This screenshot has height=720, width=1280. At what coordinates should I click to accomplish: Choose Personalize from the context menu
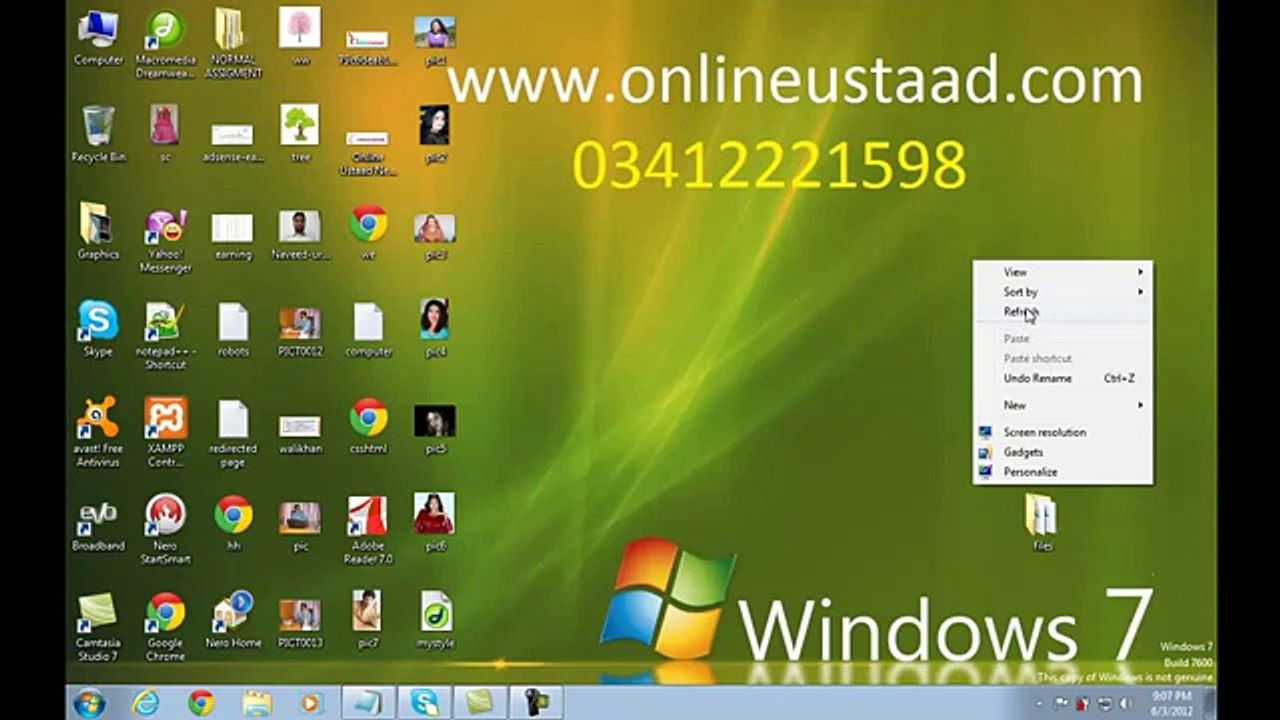coord(1062,472)
